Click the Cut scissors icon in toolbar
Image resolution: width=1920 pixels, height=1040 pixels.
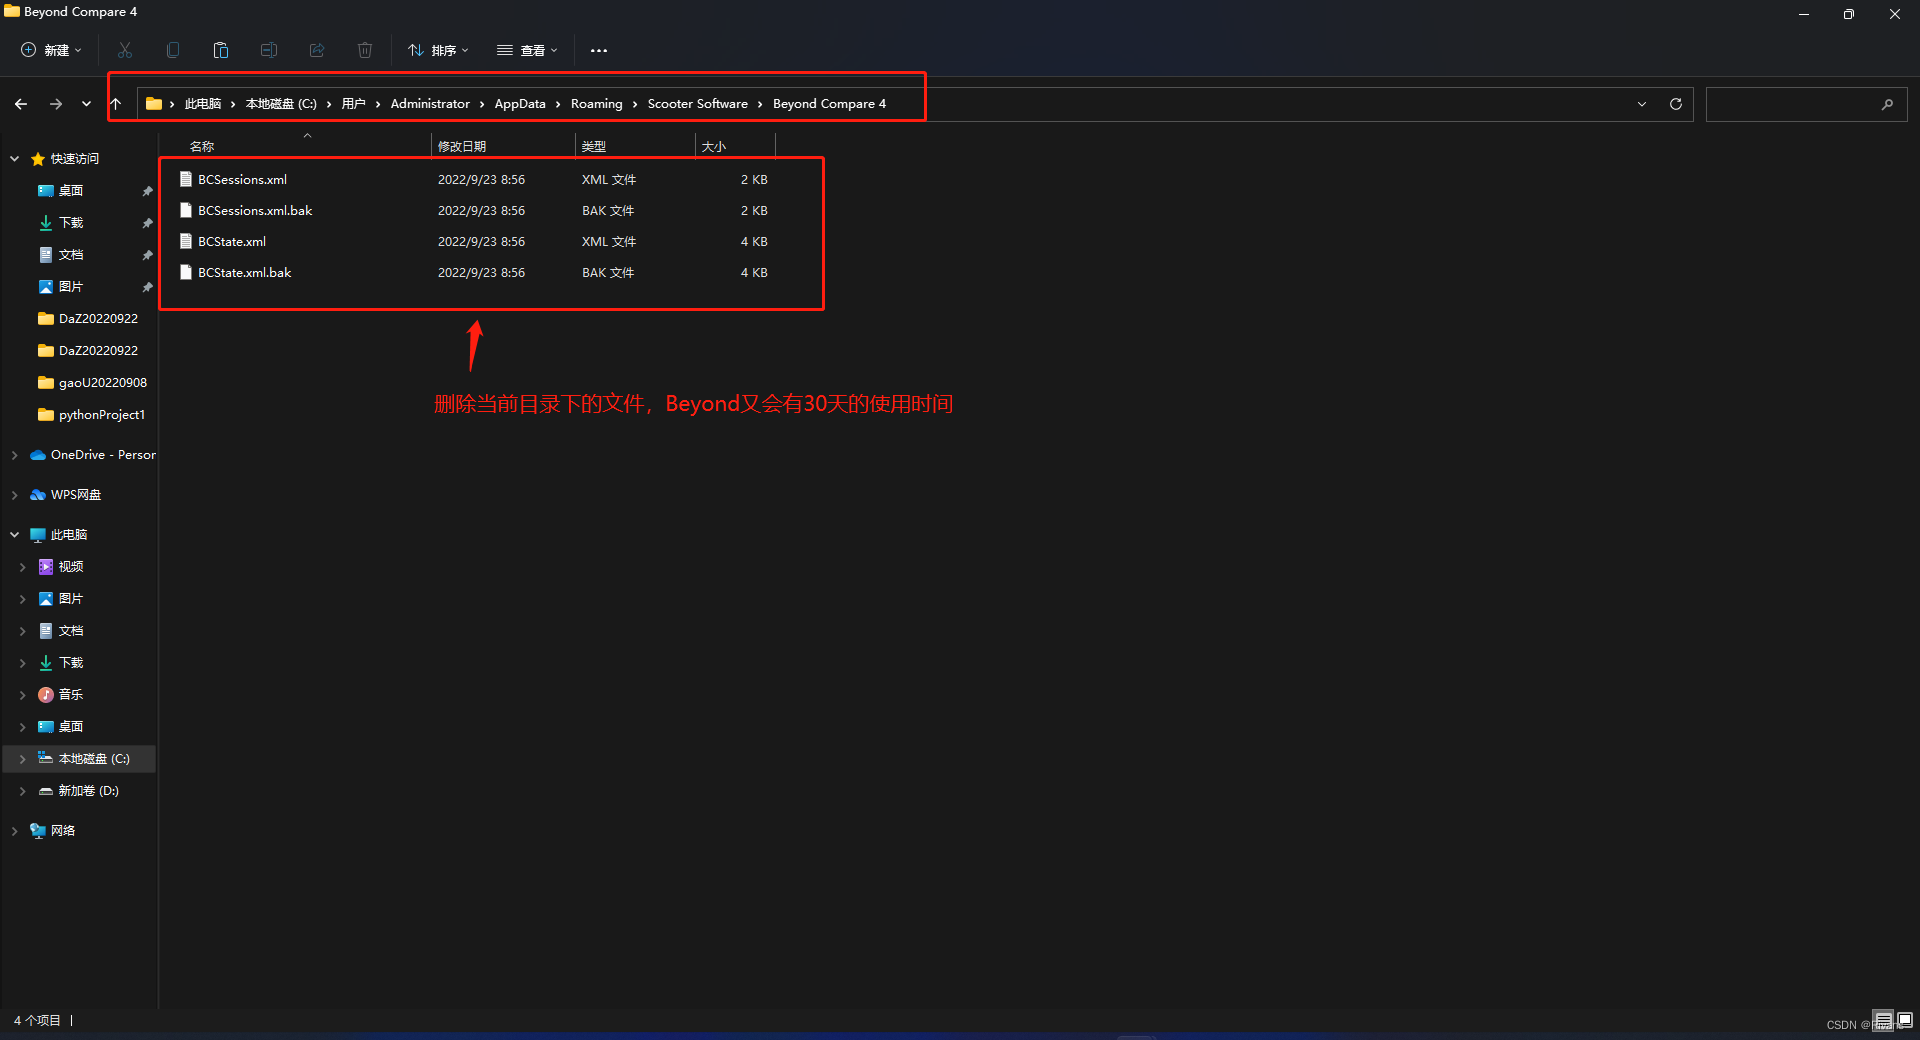[x=125, y=50]
